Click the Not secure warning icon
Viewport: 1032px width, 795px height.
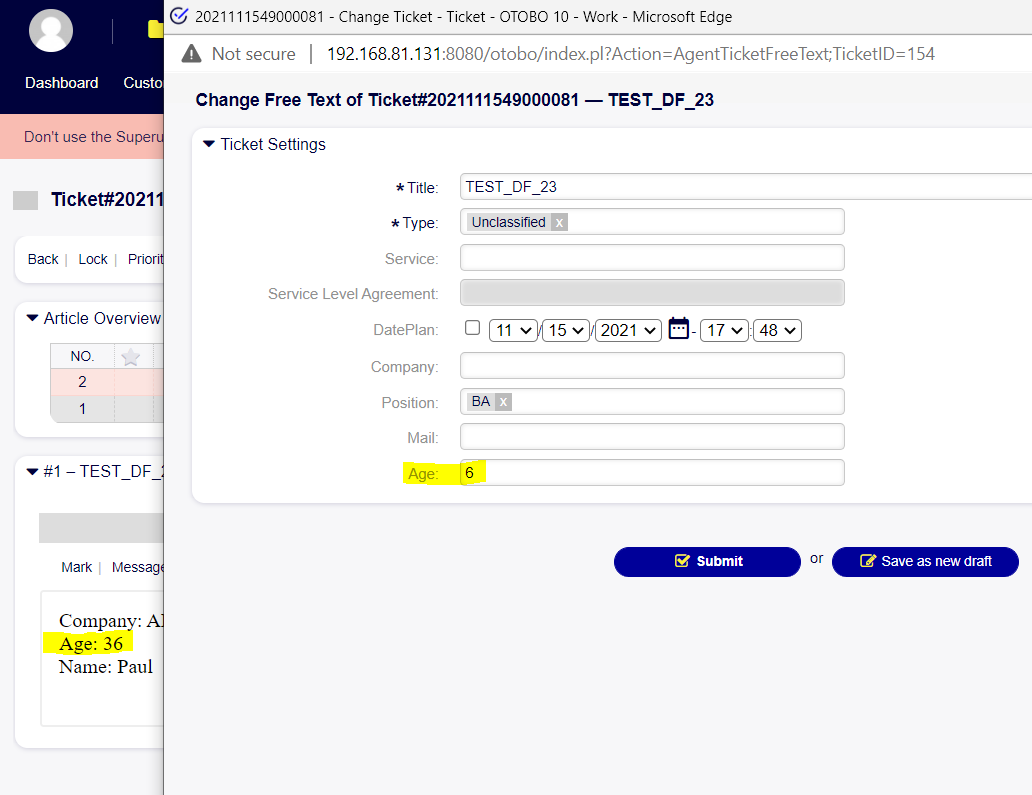[x=190, y=53]
